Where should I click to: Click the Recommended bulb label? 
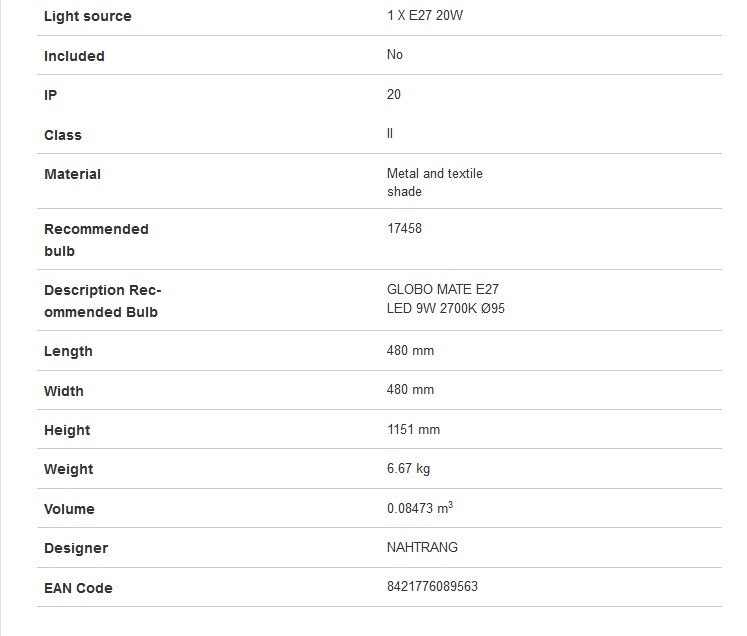coord(96,240)
